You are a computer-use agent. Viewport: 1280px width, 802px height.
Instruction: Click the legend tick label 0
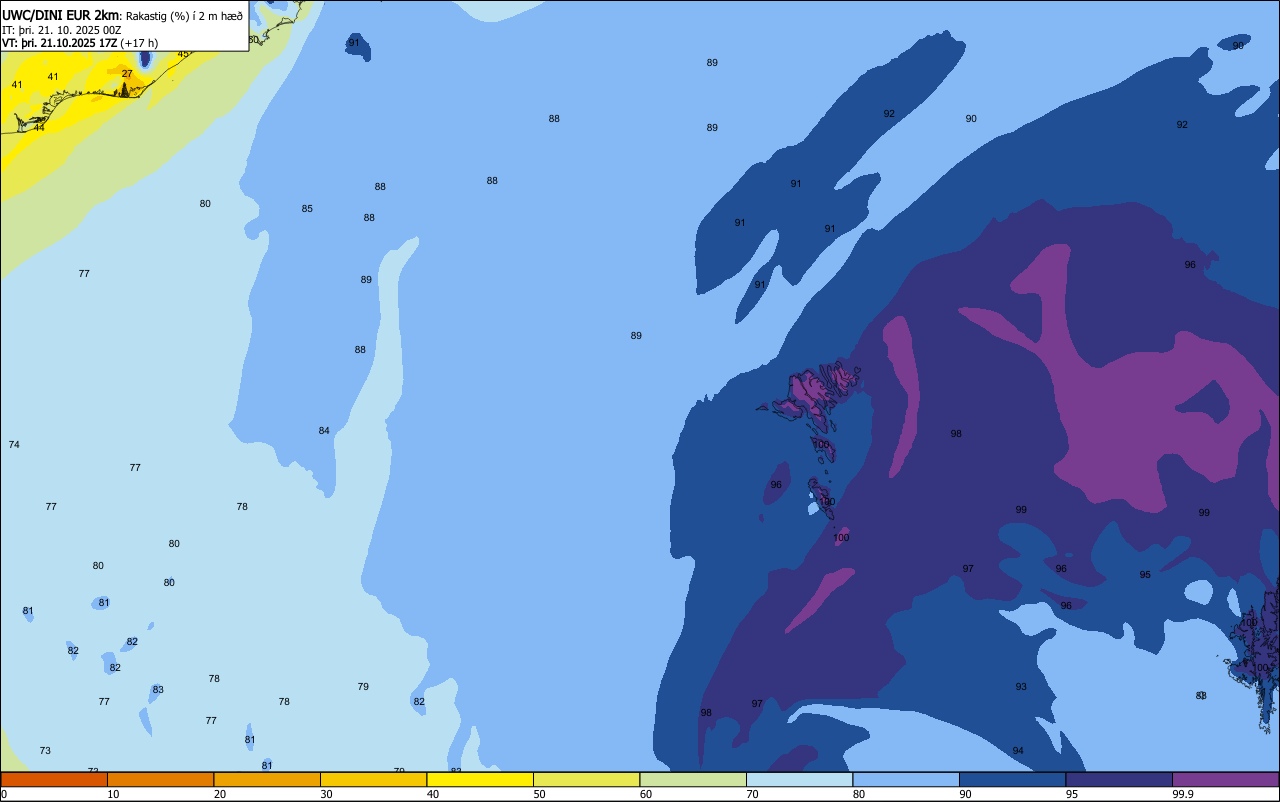(4, 794)
